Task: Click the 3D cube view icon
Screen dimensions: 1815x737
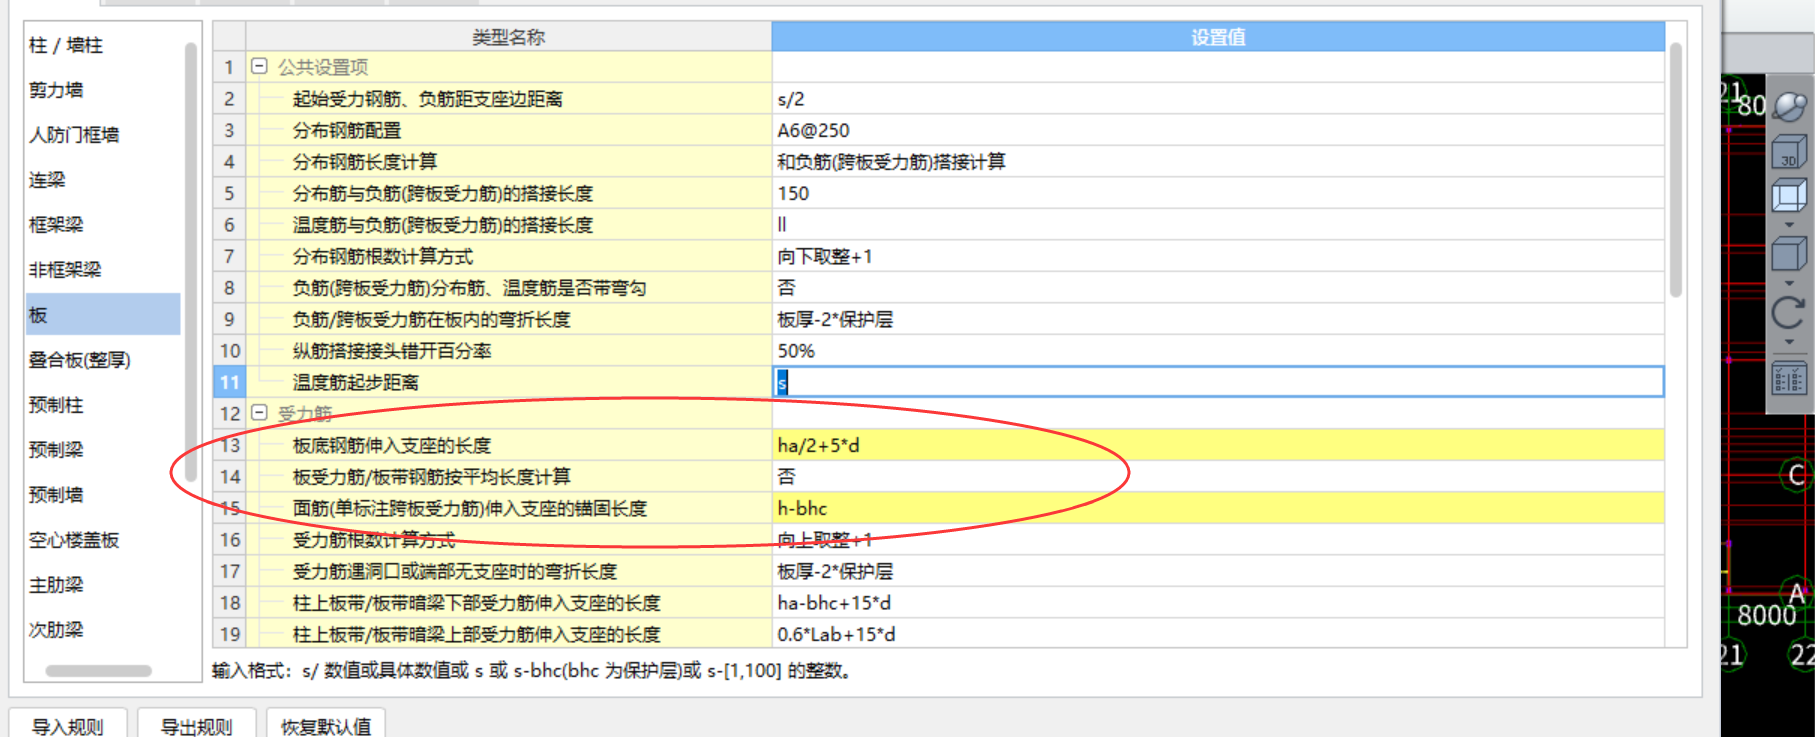Action: click(x=1789, y=153)
